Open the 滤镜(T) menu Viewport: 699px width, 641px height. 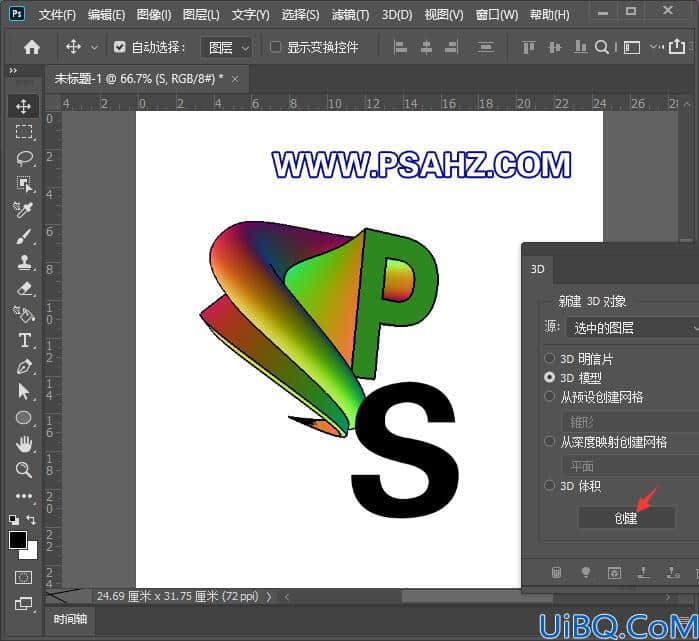pyautogui.click(x=350, y=15)
